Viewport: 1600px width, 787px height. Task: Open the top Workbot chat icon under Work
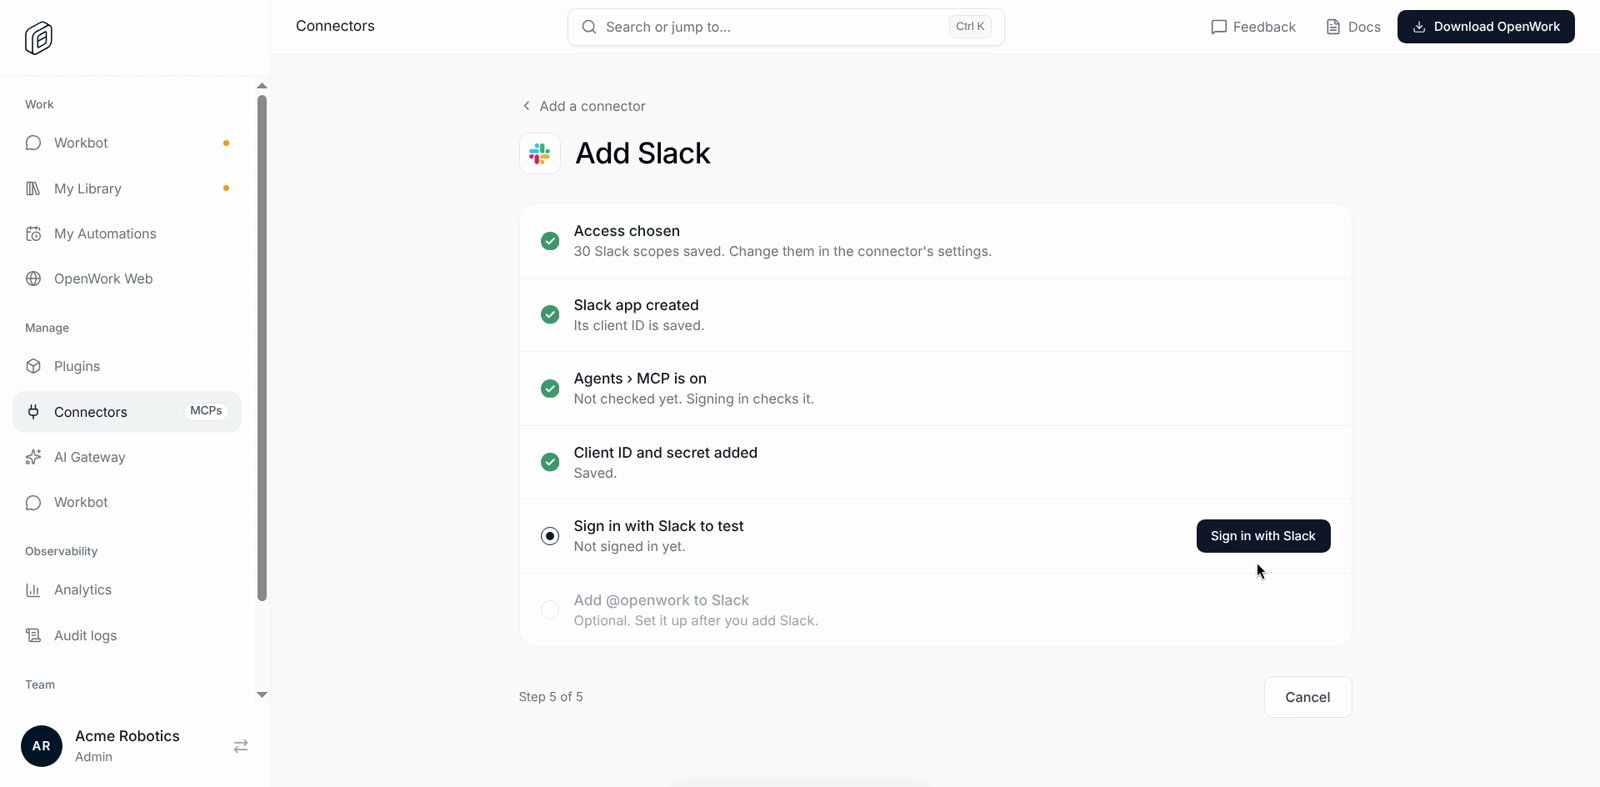point(33,143)
